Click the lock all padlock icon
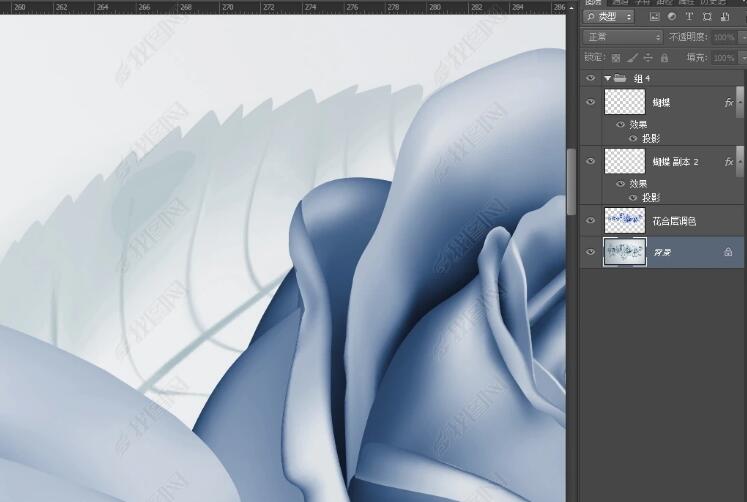This screenshot has height=502, width=747. pyautogui.click(x=664, y=58)
